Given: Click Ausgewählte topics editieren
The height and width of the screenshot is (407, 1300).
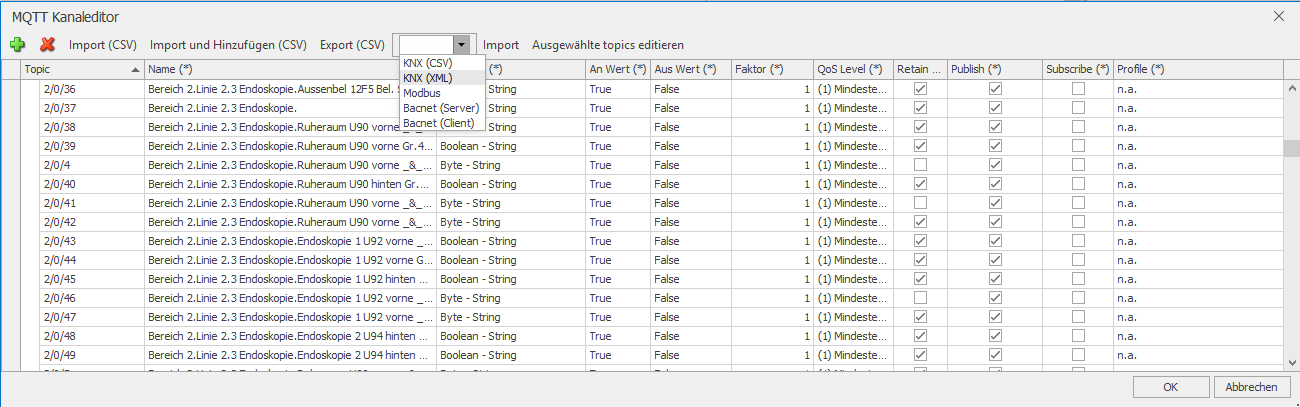Looking at the screenshot, I should click(x=608, y=45).
